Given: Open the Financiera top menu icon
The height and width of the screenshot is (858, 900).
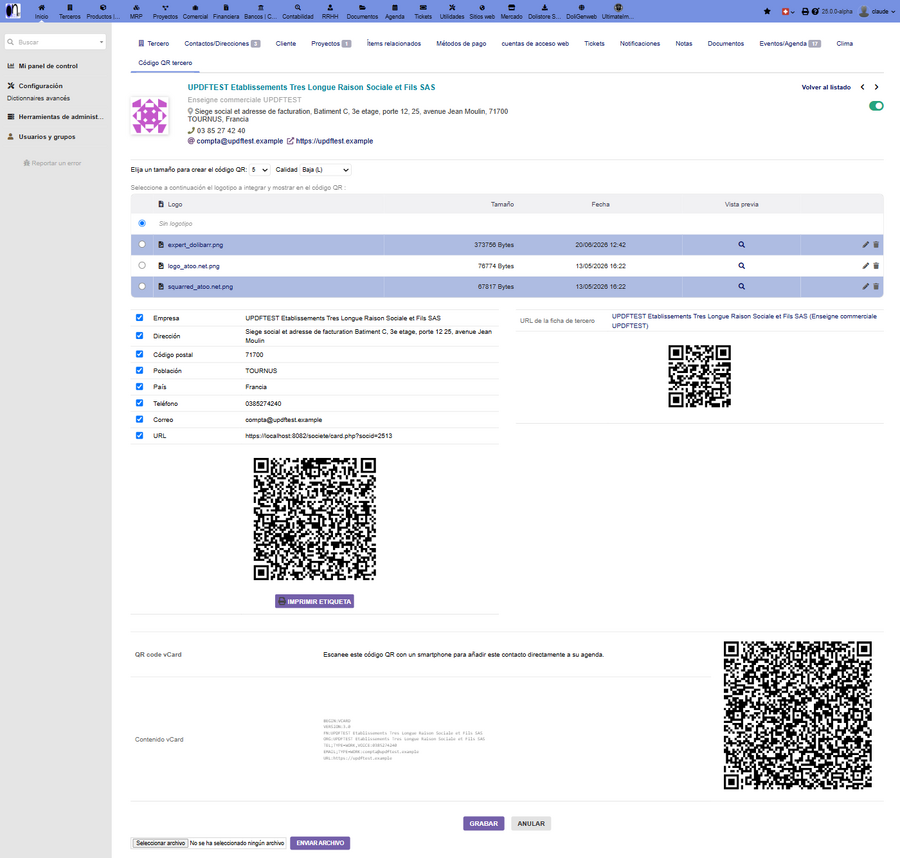Looking at the screenshot, I should pyautogui.click(x=226, y=8).
